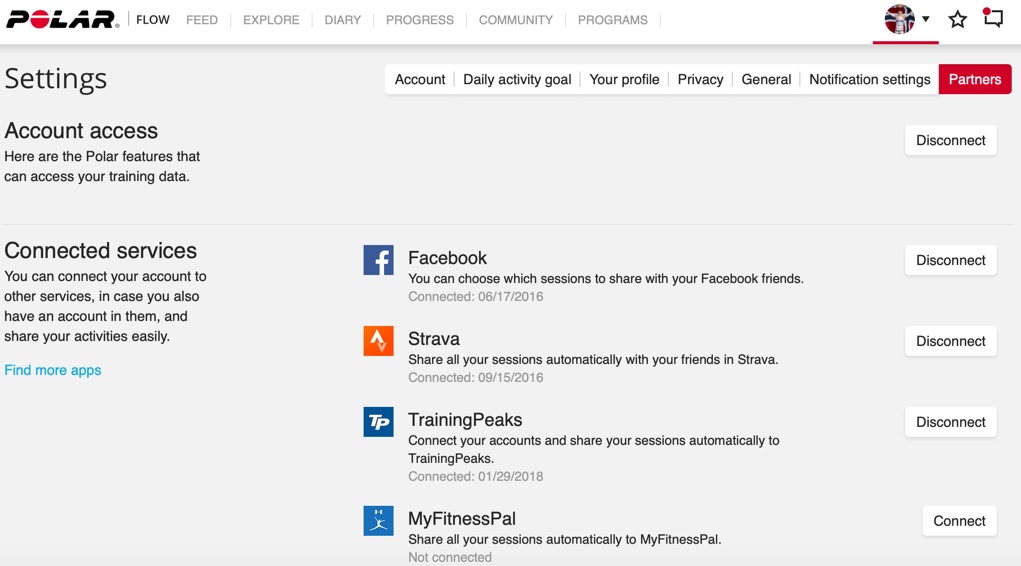
Task: Disconnect Account access
Action: coord(950,141)
